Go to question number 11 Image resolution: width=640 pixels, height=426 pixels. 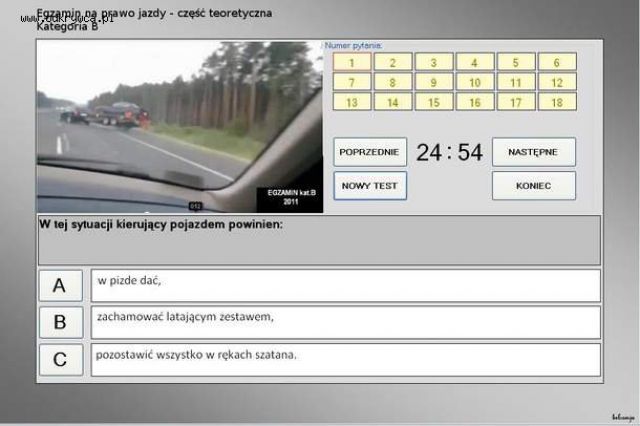click(516, 82)
